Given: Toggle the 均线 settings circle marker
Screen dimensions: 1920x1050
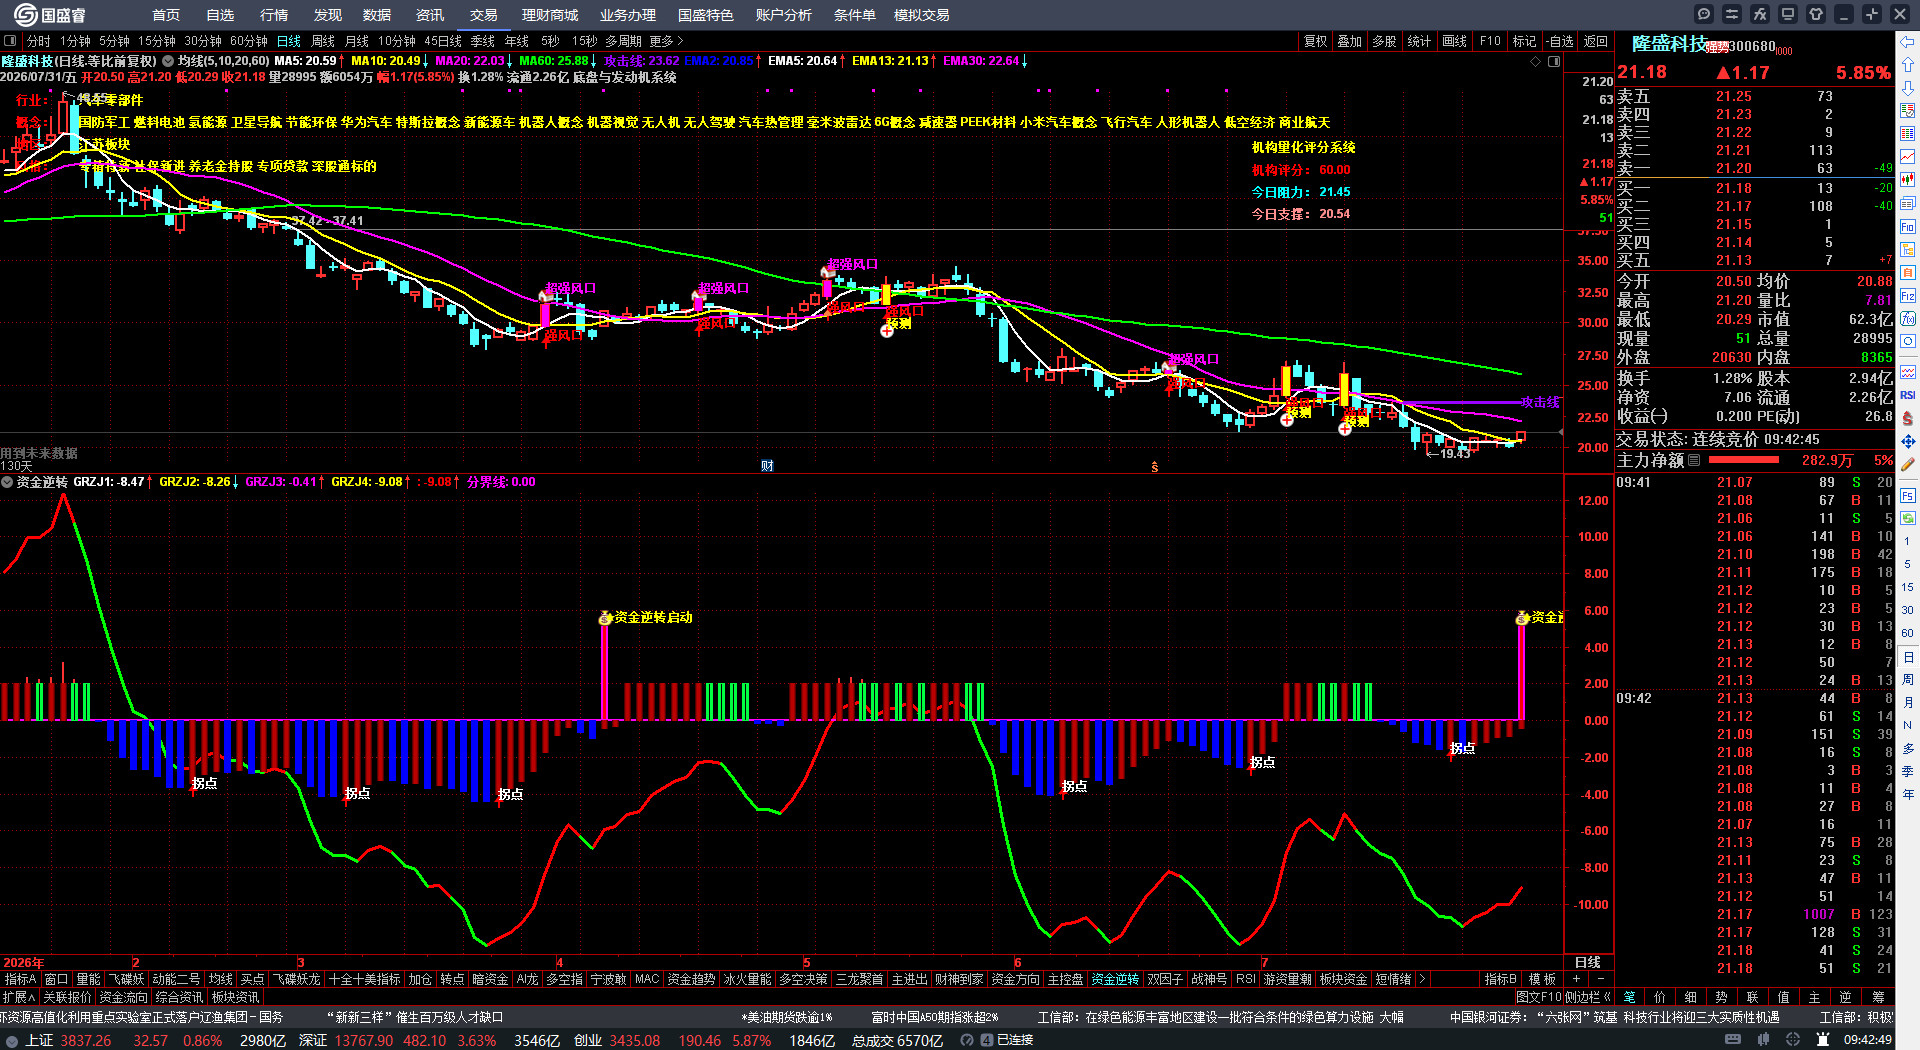Looking at the screenshot, I should (168, 61).
